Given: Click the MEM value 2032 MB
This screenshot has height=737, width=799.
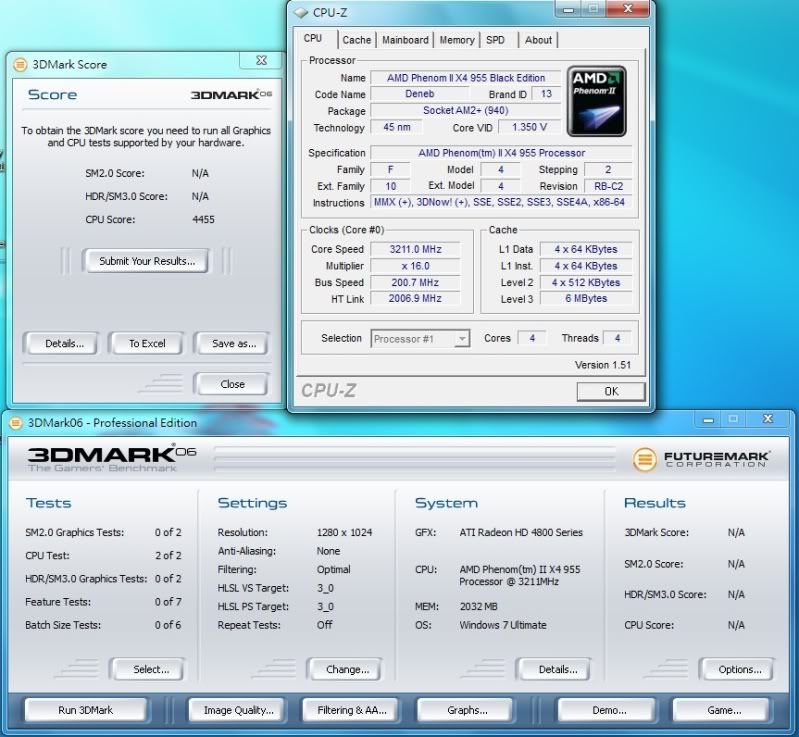Looking at the screenshot, I should coord(478,607).
